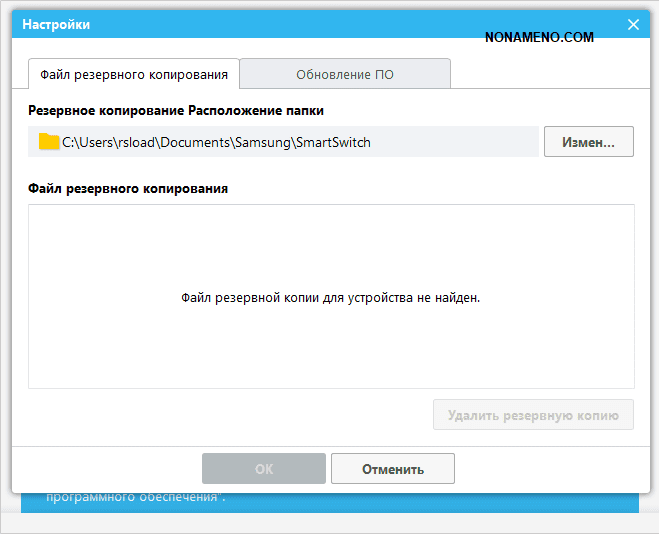Select the Файл резервного копирования tab
The image size is (659, 534).
[133, 74]
